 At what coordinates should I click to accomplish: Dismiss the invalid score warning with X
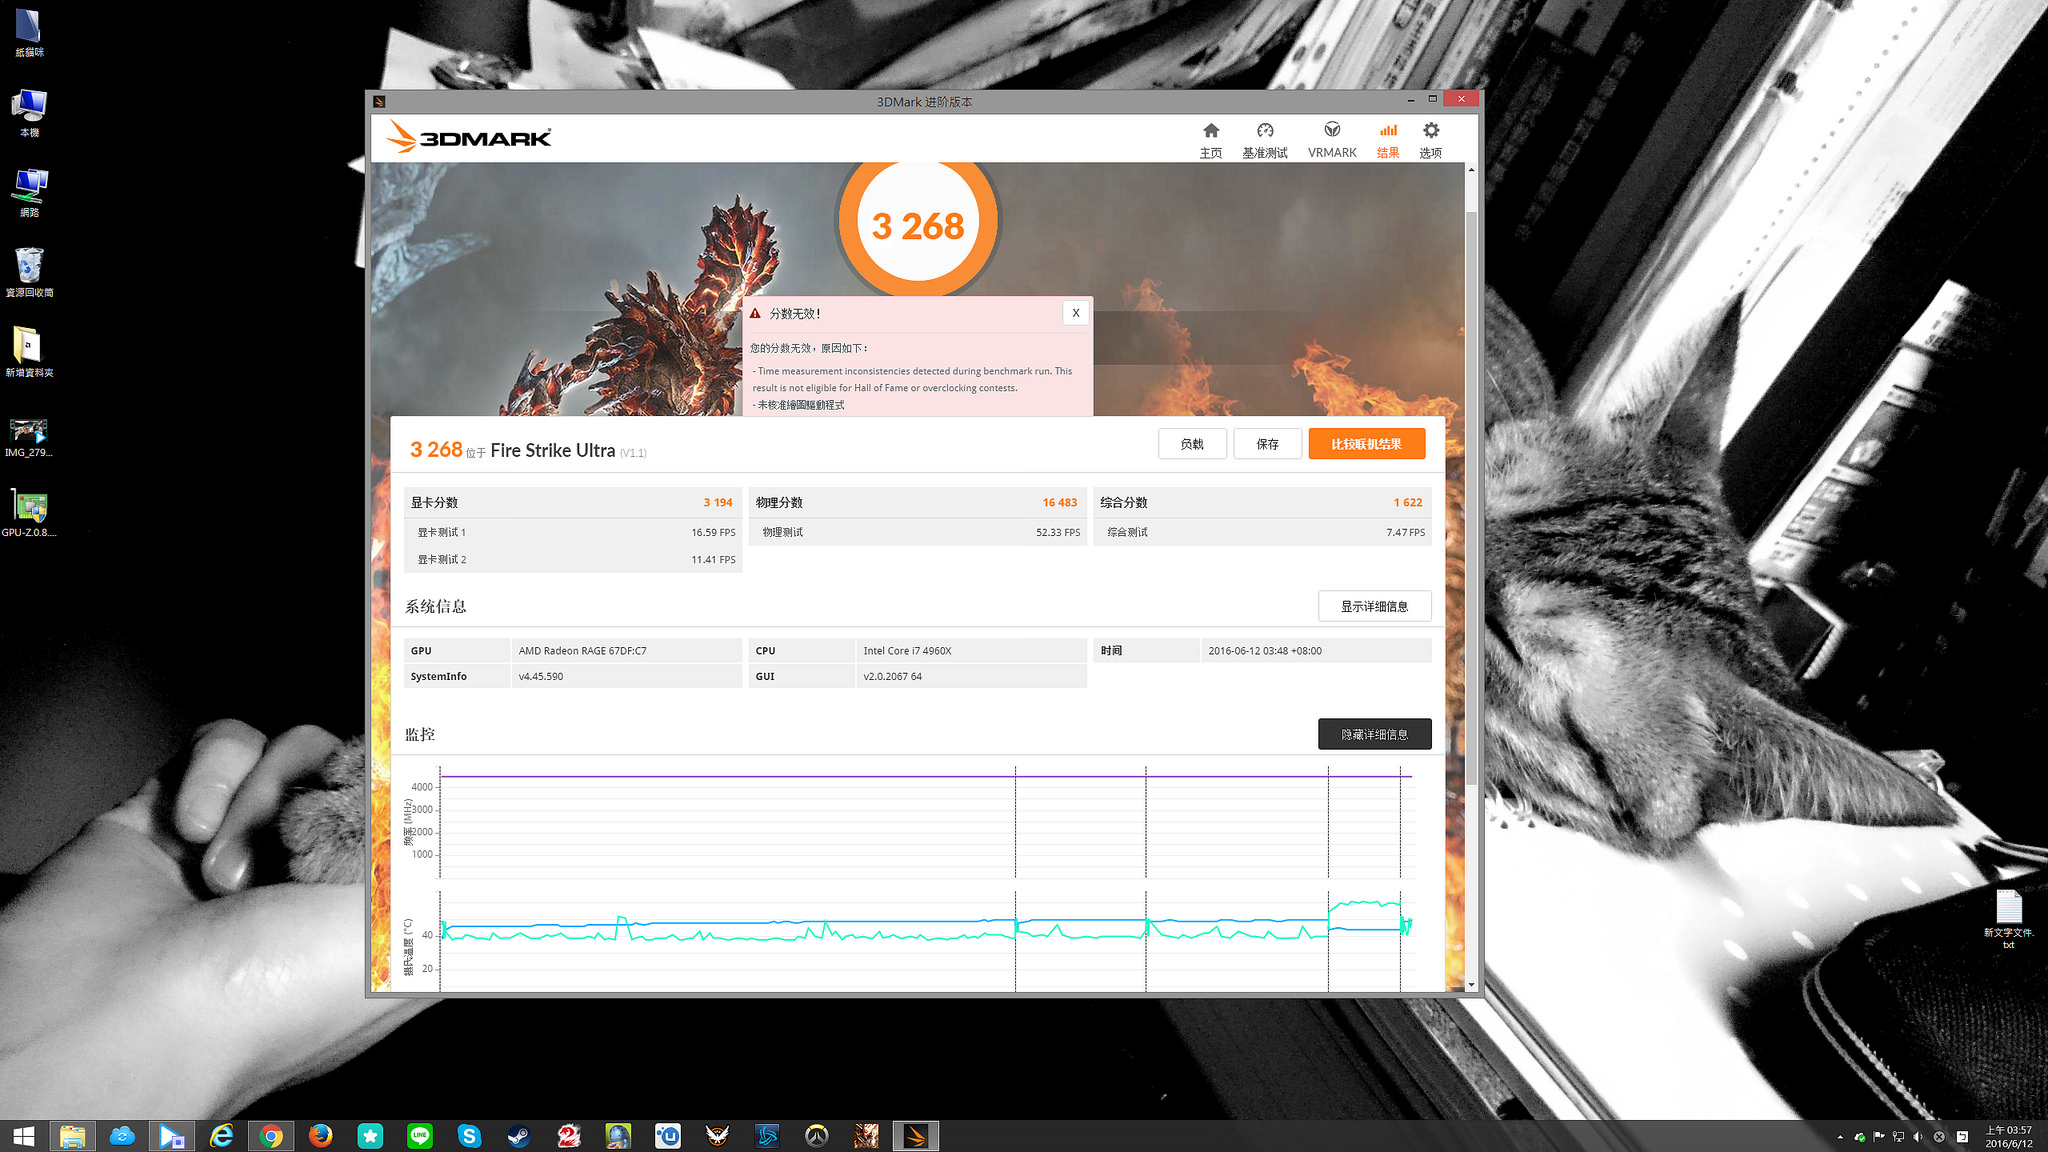click(x=1075, y=313)
